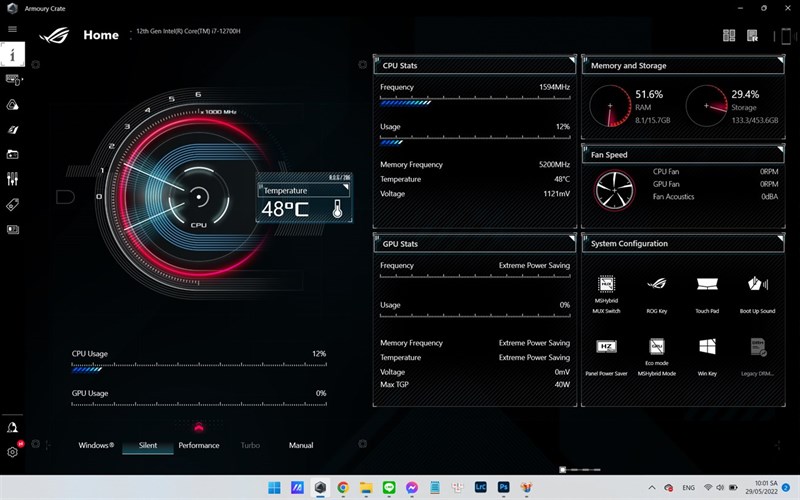The height and width of the screenshot is (500, 800).
Task: Click the gear icon beside Windows mode
Action: click(36, 444)
